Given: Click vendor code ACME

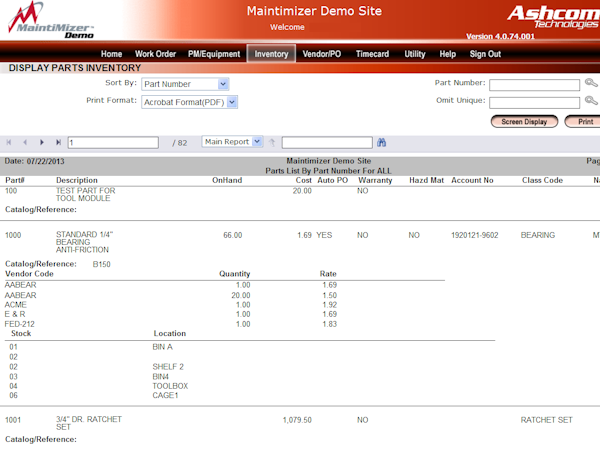Looking at the screenshot, I should (x=16, y=305).
